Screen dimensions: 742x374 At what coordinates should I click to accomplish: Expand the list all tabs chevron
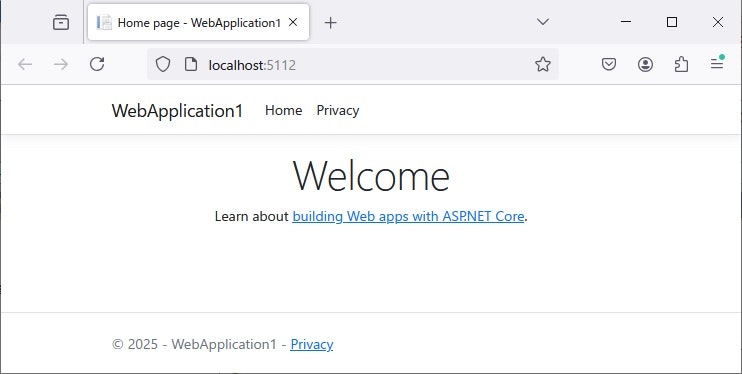[x=543, y=22]
